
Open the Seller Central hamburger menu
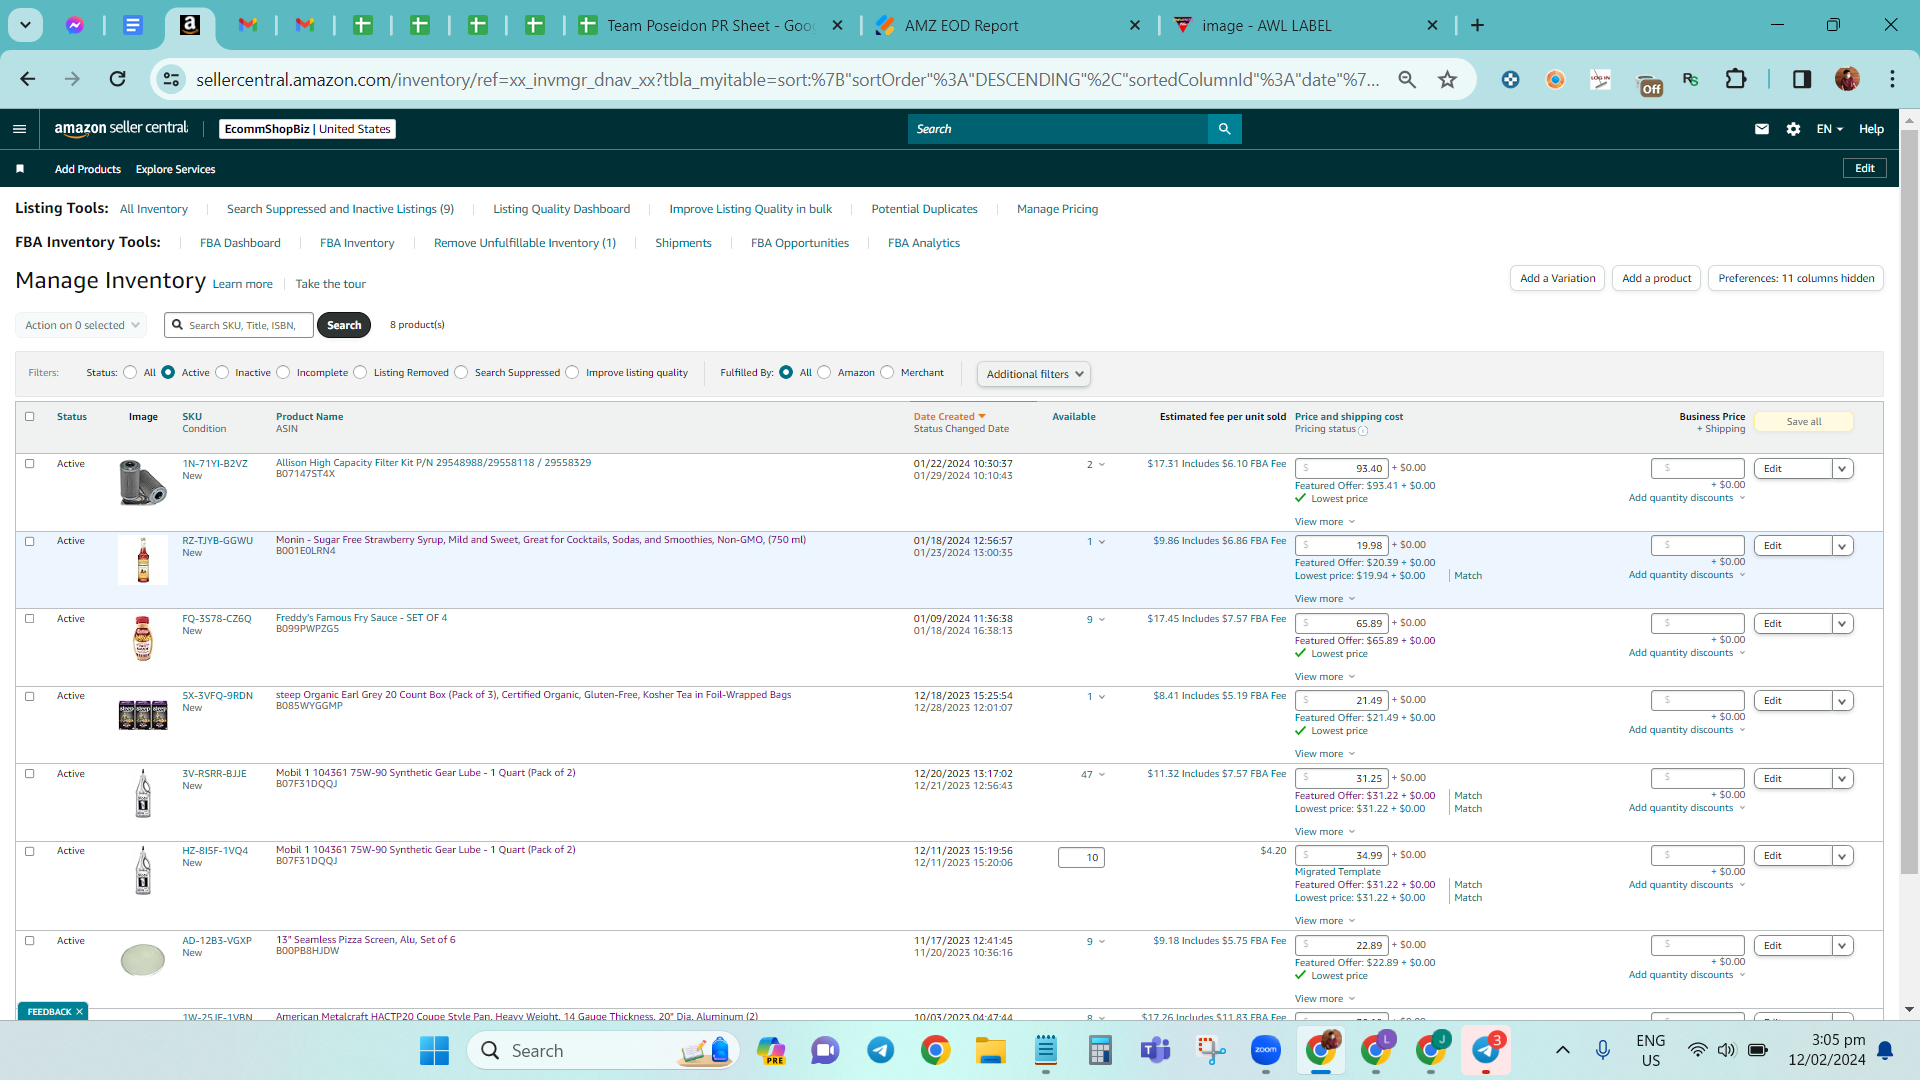[19, 129]
